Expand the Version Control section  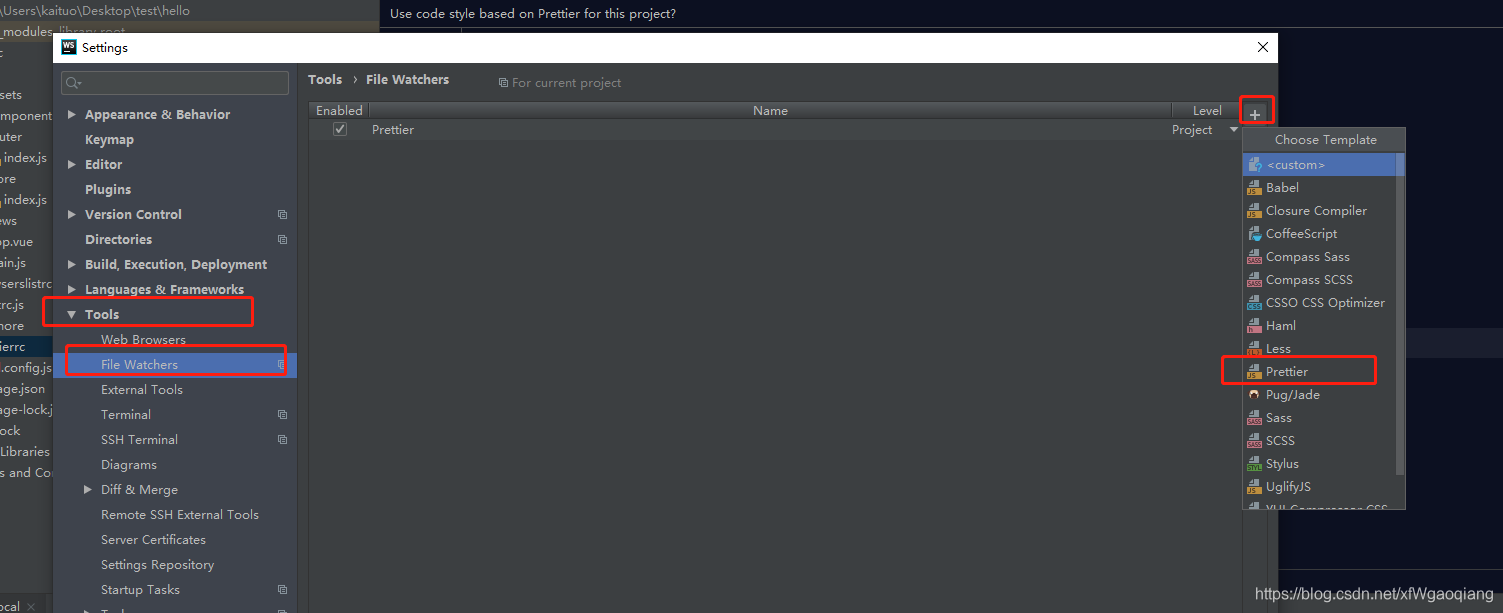(x=71, y=214)
